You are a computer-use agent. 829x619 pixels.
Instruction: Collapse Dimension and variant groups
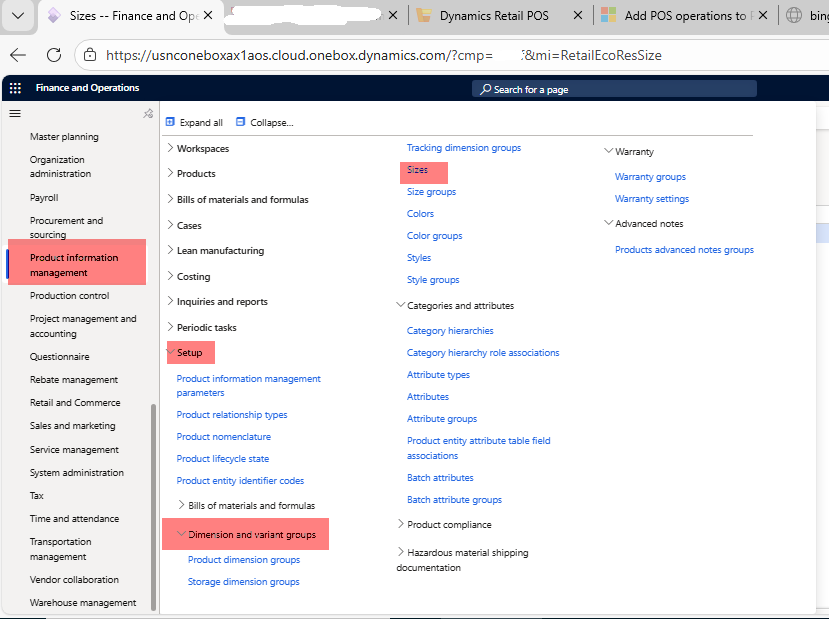181,535
